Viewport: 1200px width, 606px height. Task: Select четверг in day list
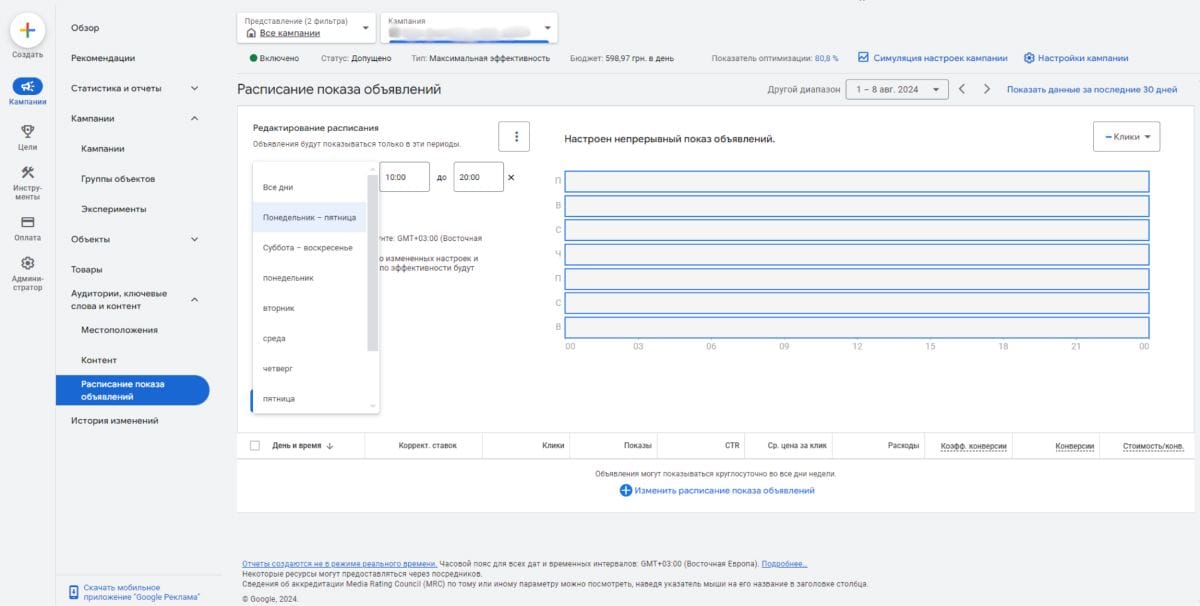click(x=310, y=368)
